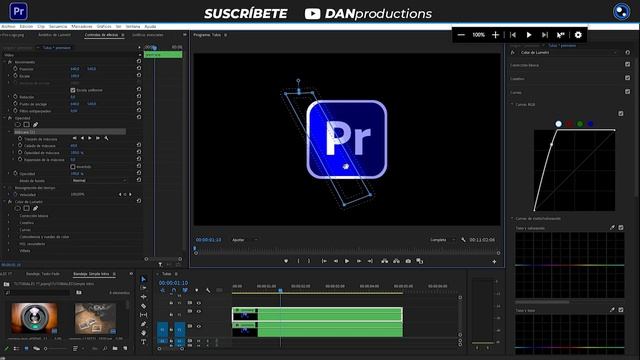Open Modo de fusión Normal dropdown

coord(99,180)
